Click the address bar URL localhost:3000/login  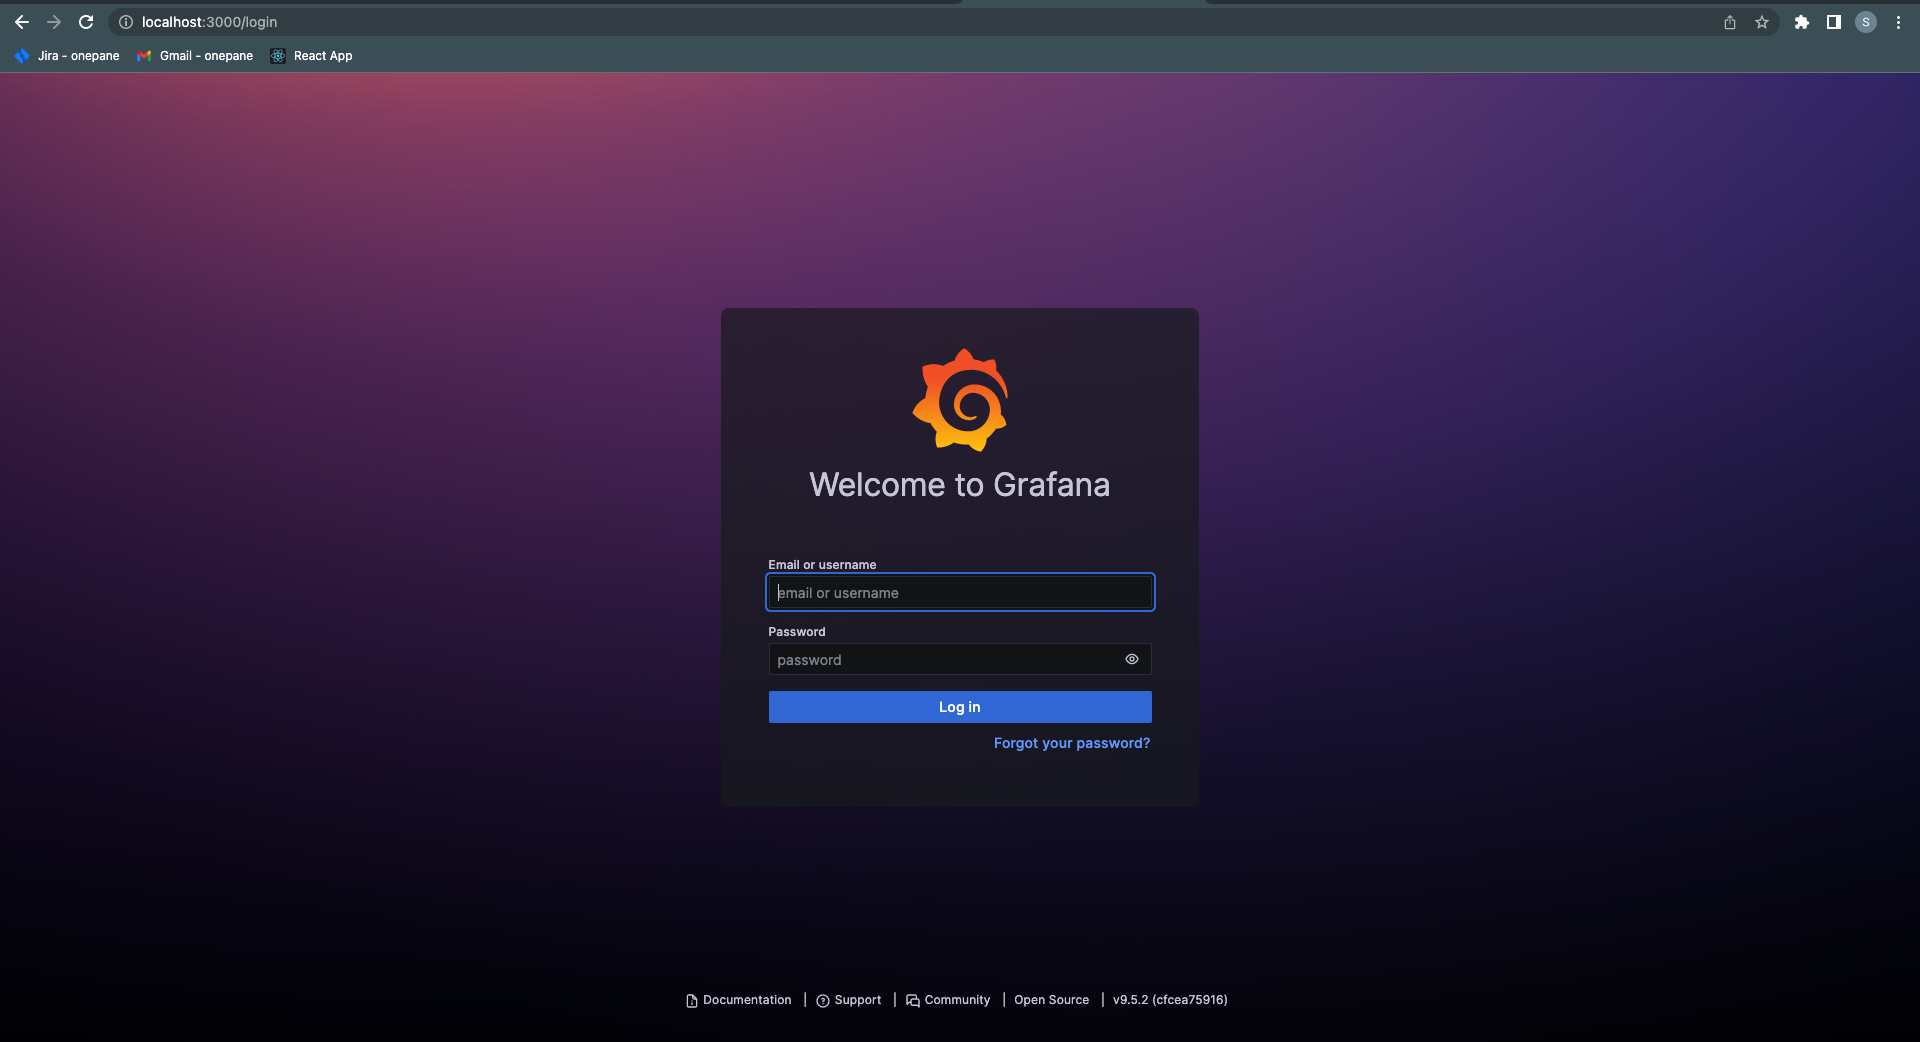tap(210, 22)
